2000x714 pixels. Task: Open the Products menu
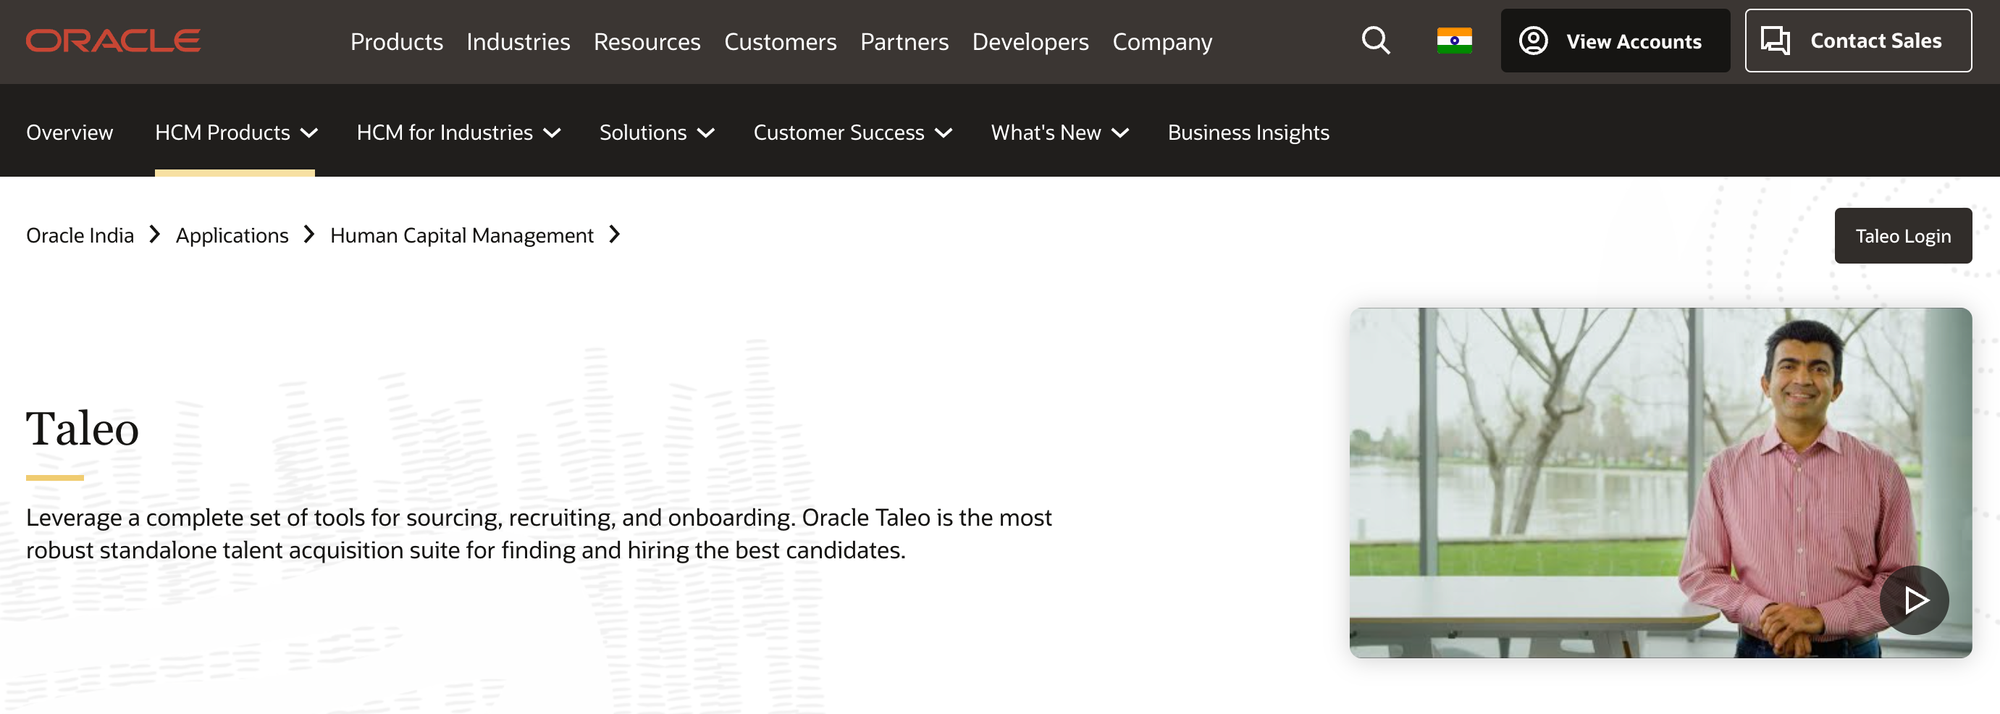397,41
